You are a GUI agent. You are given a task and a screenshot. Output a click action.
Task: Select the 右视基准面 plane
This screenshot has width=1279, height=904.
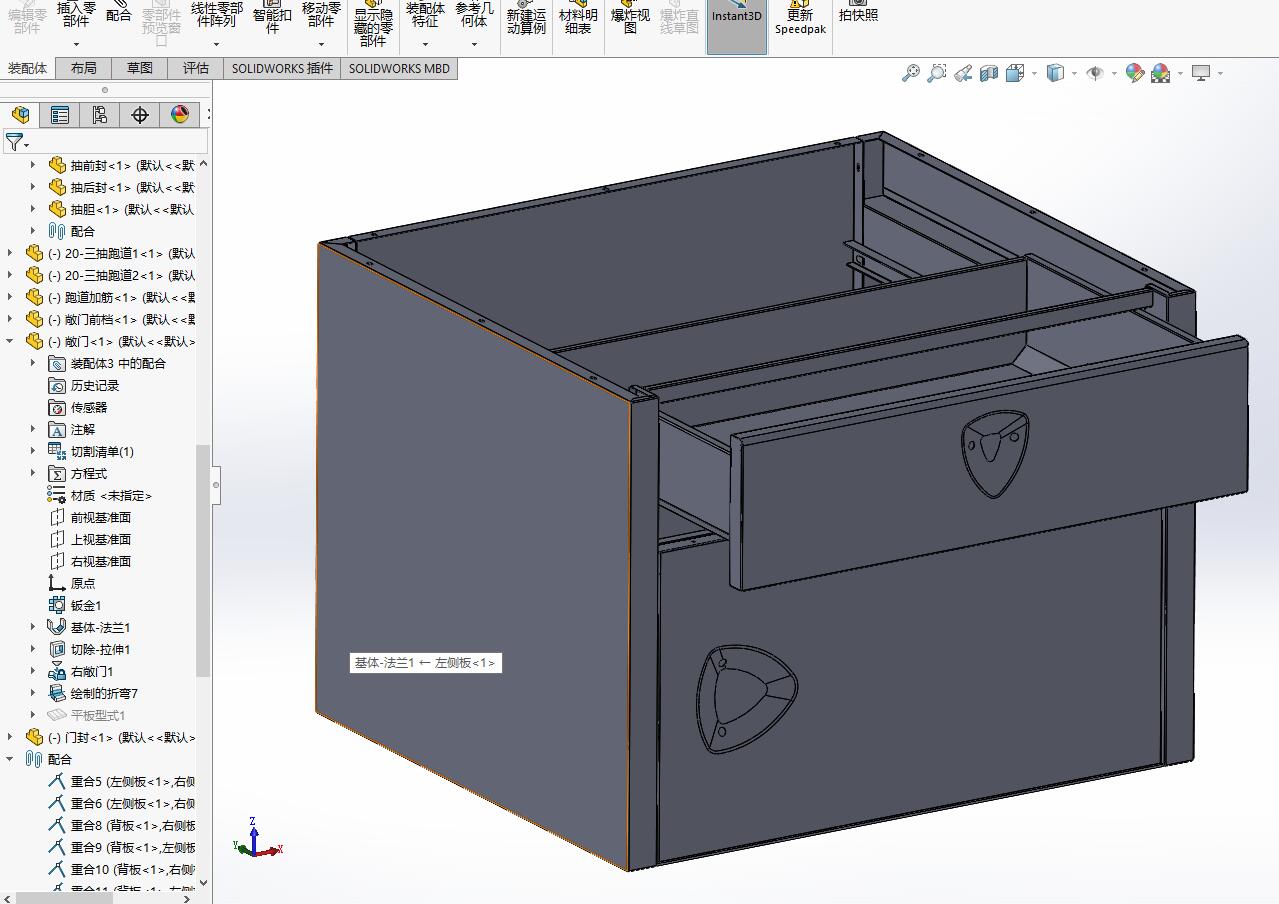pos(90,561)
